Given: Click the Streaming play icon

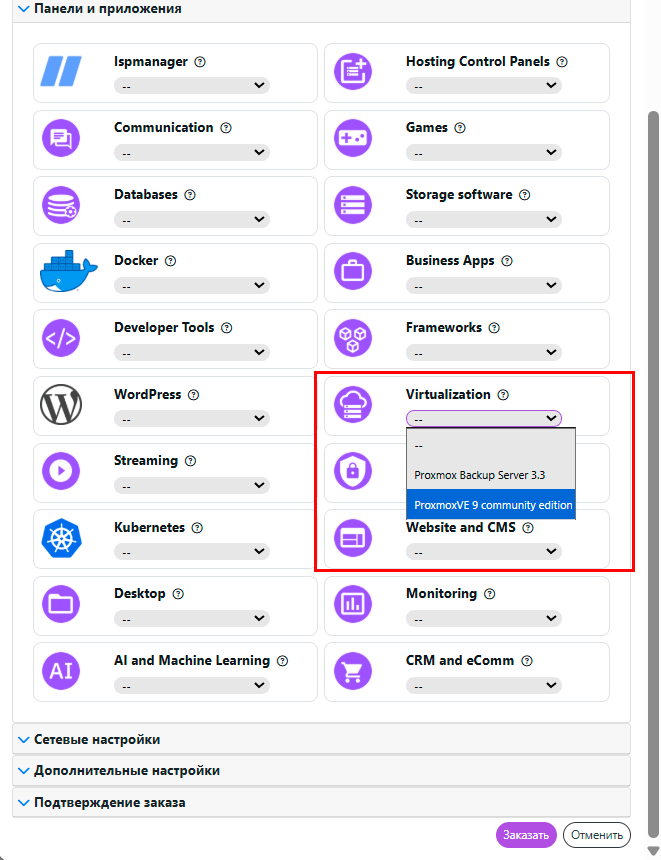Looking at the screenshot, I should [60, 470].
